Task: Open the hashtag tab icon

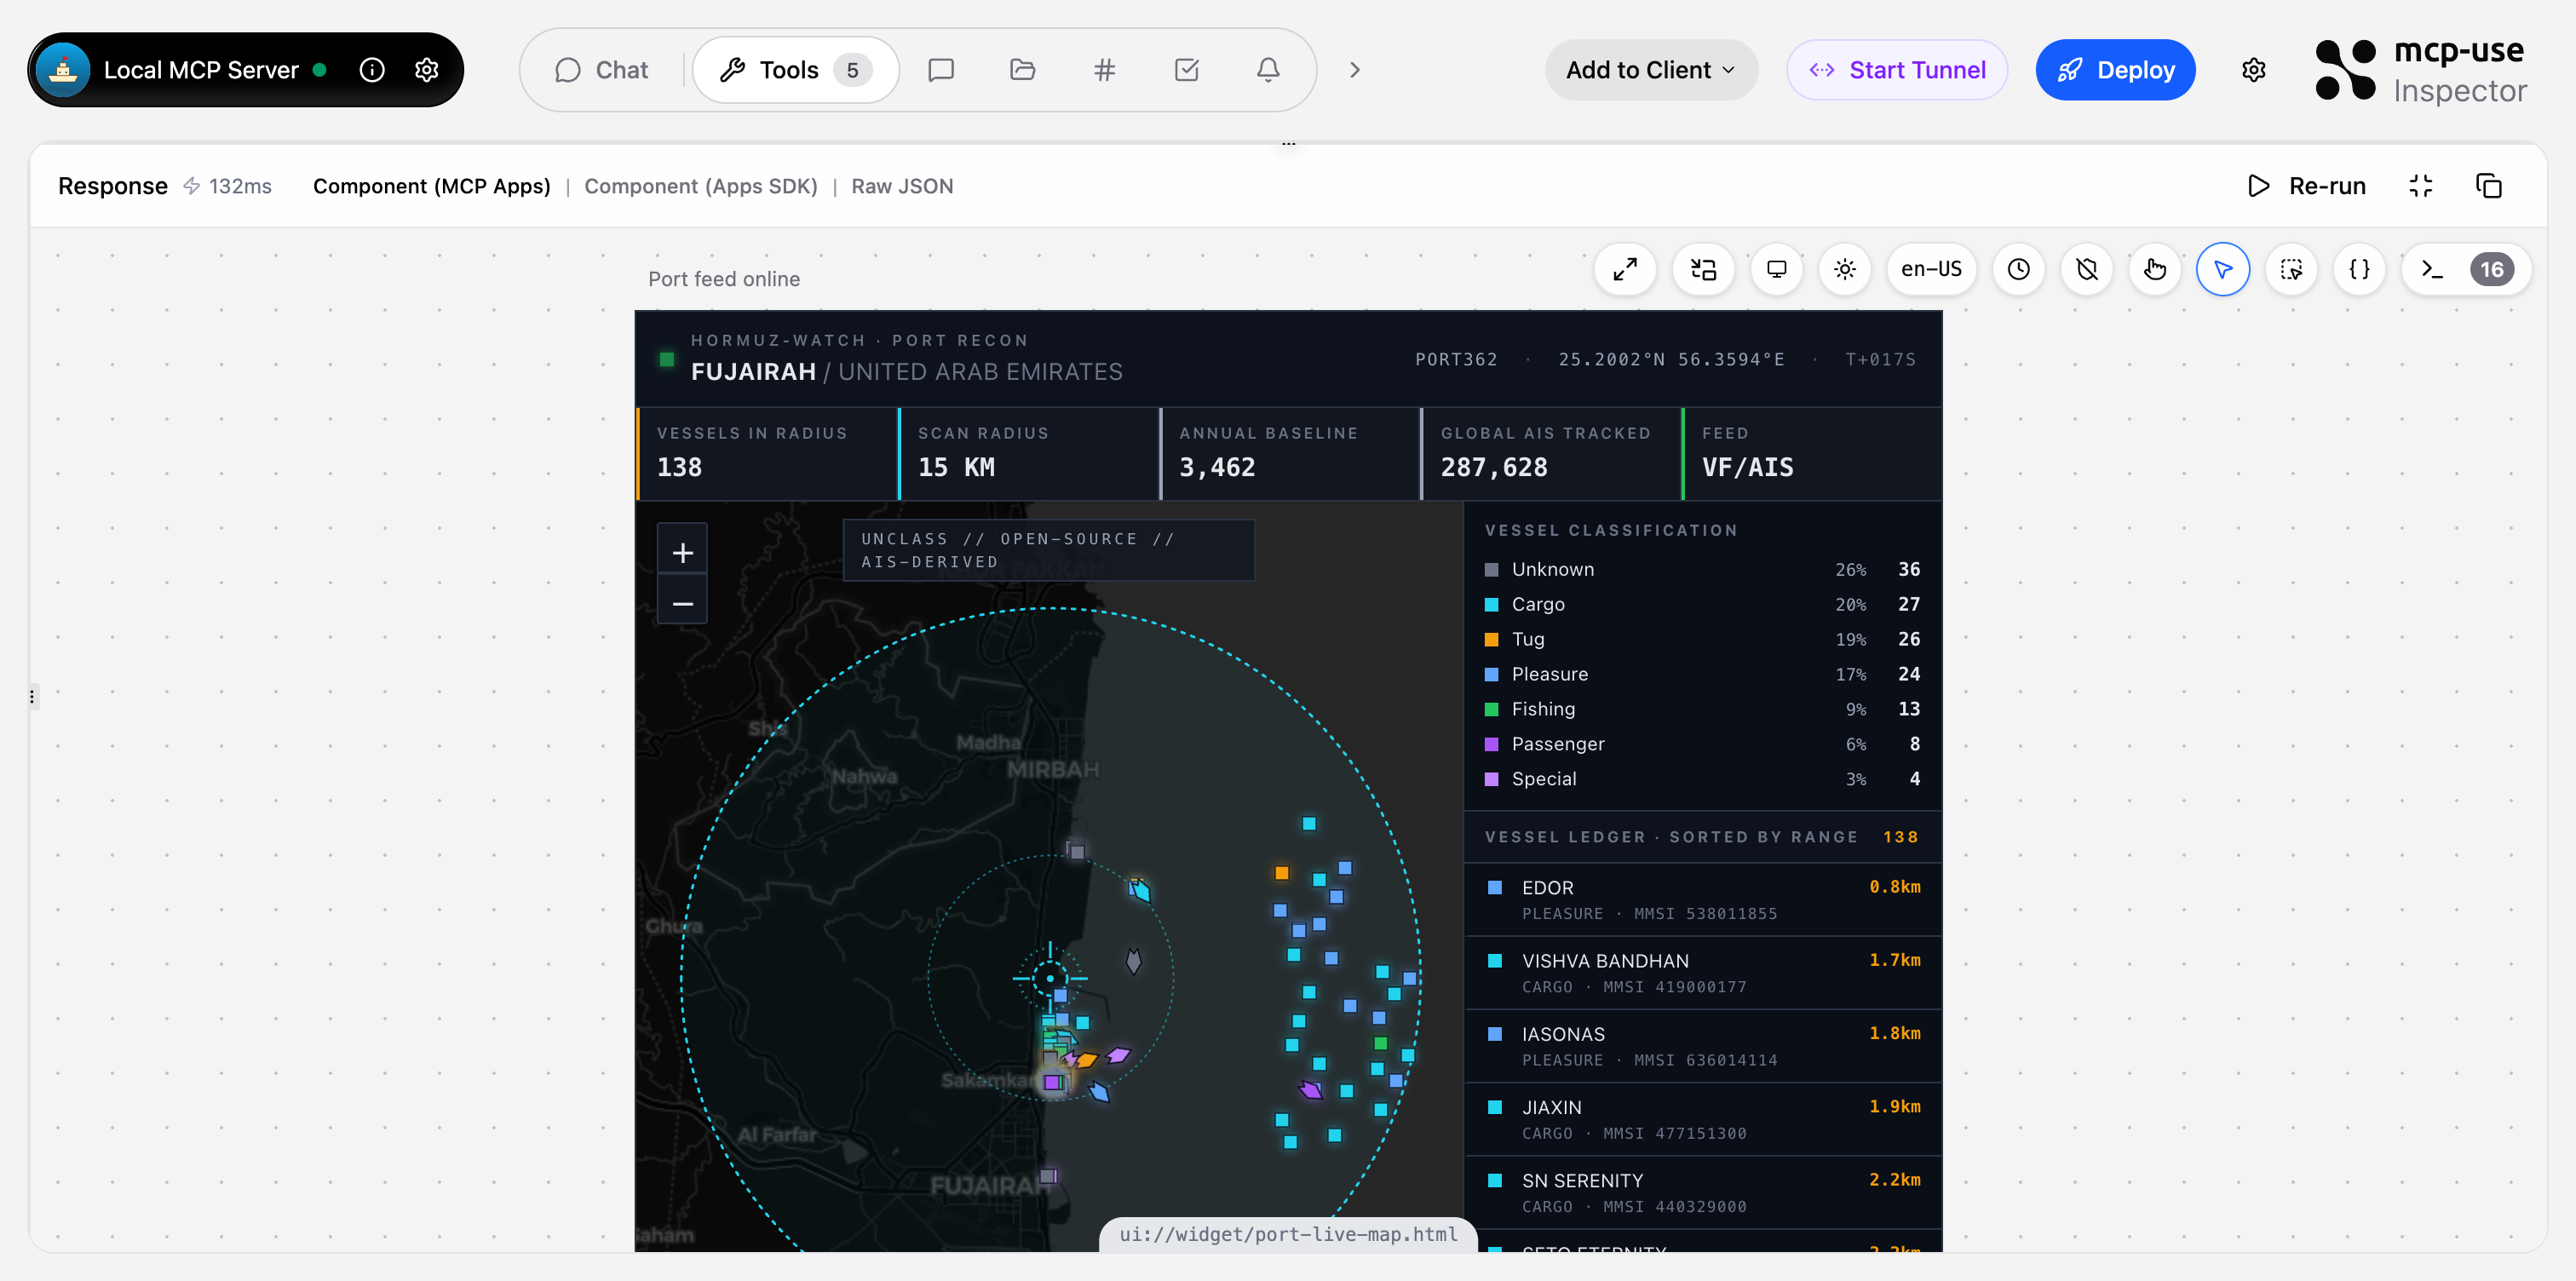Action: [x=1104, y=70]
